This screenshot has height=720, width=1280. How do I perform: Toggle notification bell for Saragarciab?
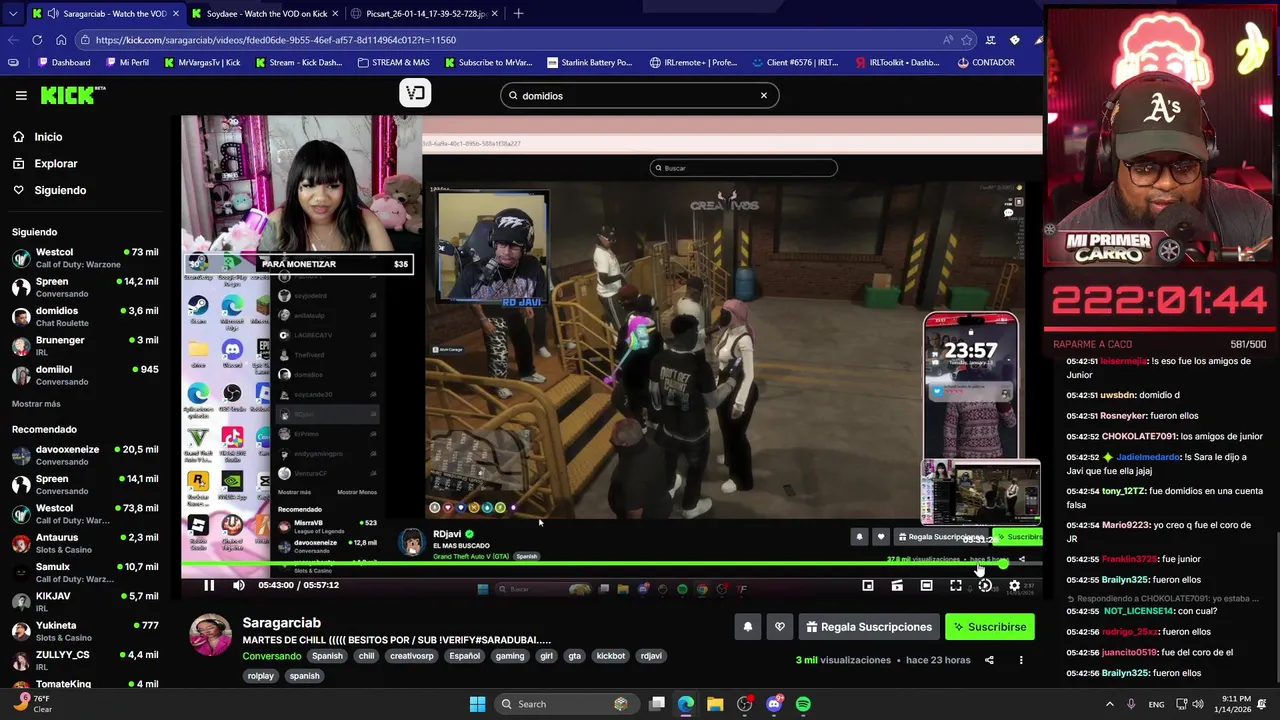[x=747, y=627]
